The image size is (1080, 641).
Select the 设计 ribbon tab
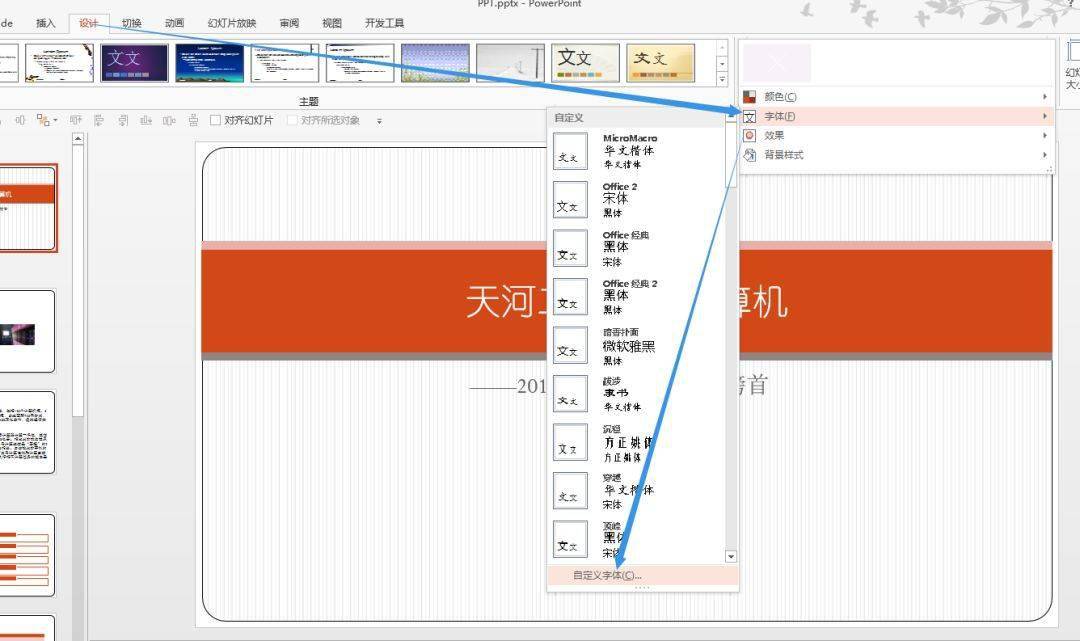pyautogui.click(x=88, y=23)
